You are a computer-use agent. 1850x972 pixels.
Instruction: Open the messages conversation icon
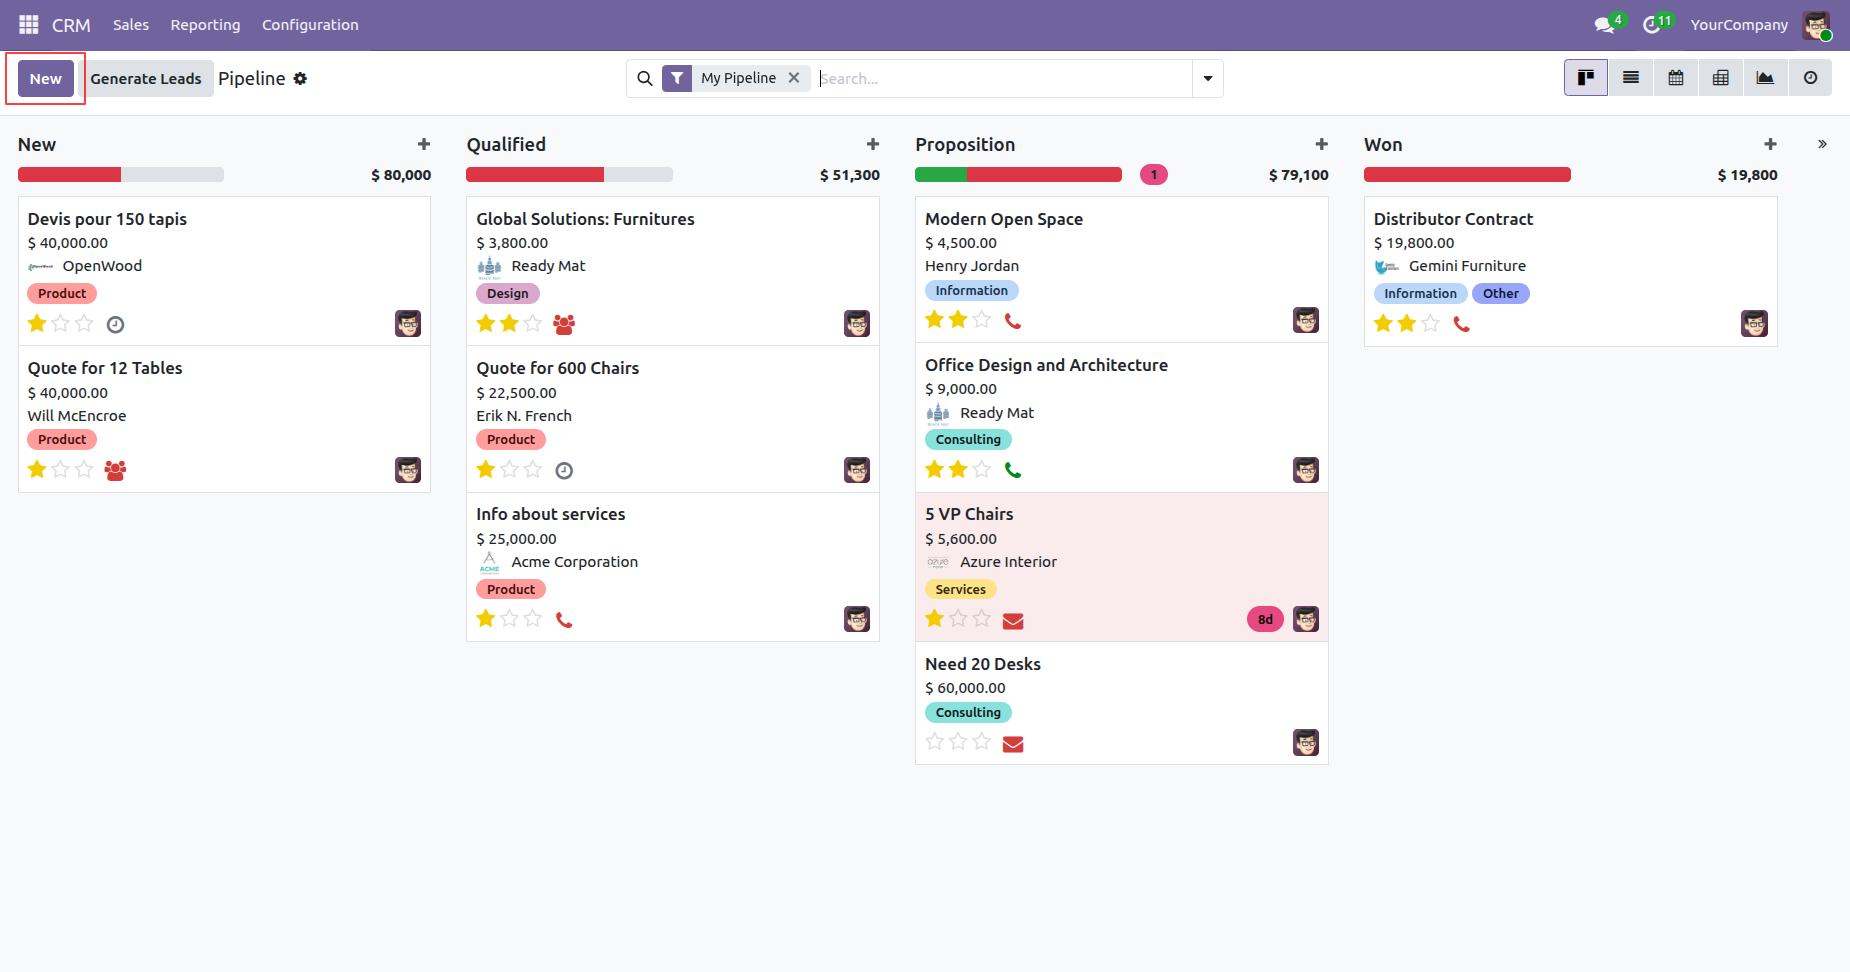[1604, 25]
